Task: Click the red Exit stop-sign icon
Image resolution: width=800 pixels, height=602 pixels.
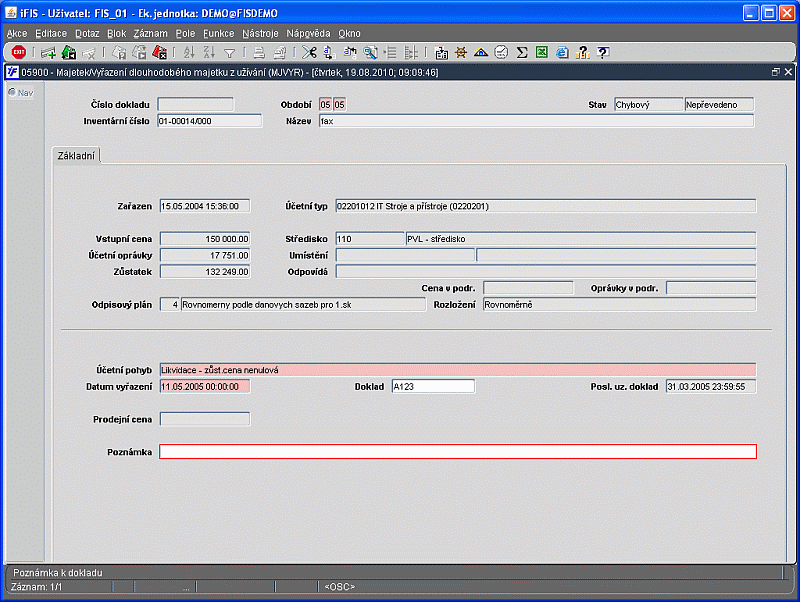Action: pyautogui.click(x=19, y=52)
